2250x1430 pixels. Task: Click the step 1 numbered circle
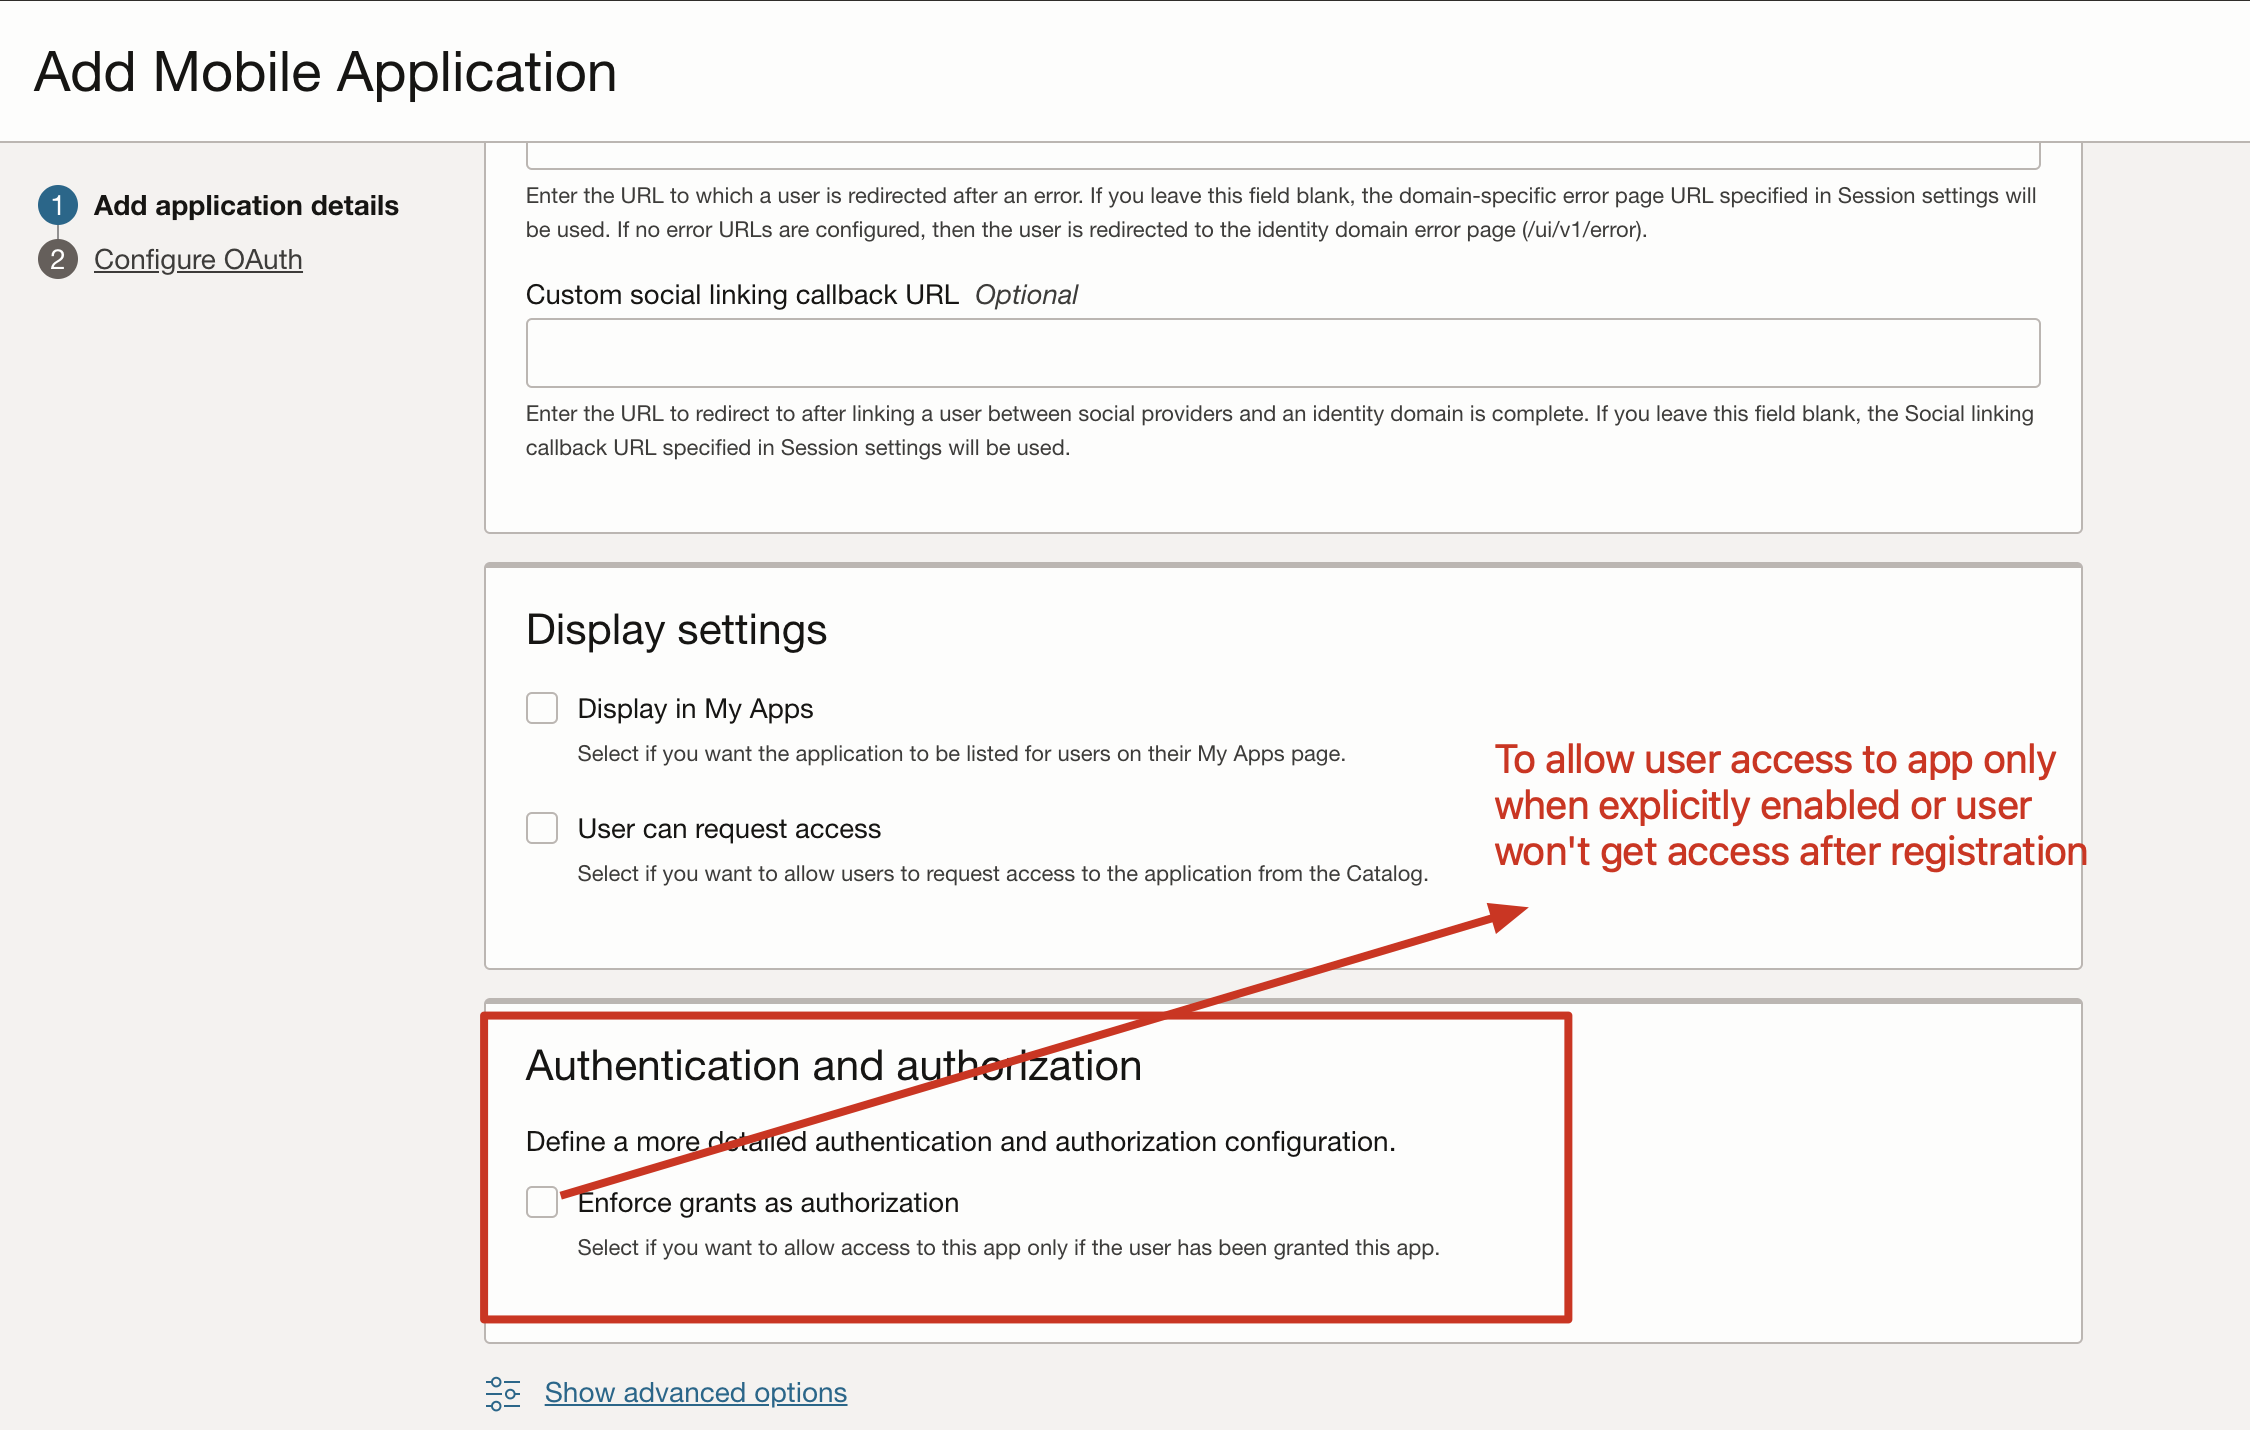[58, 205]
